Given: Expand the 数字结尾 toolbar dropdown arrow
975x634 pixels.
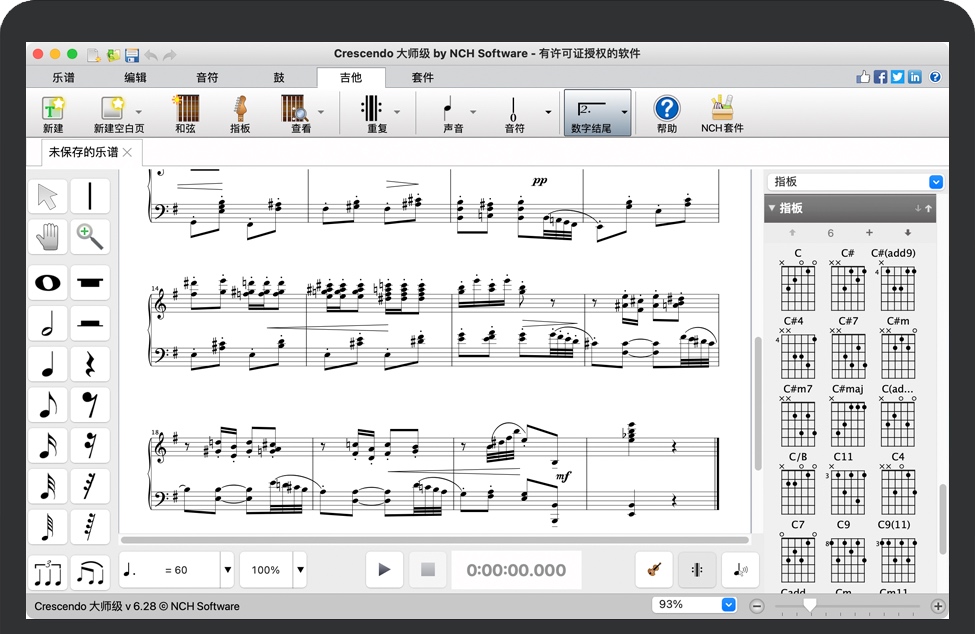Looking at the screenshot, I should click(625, 112).
